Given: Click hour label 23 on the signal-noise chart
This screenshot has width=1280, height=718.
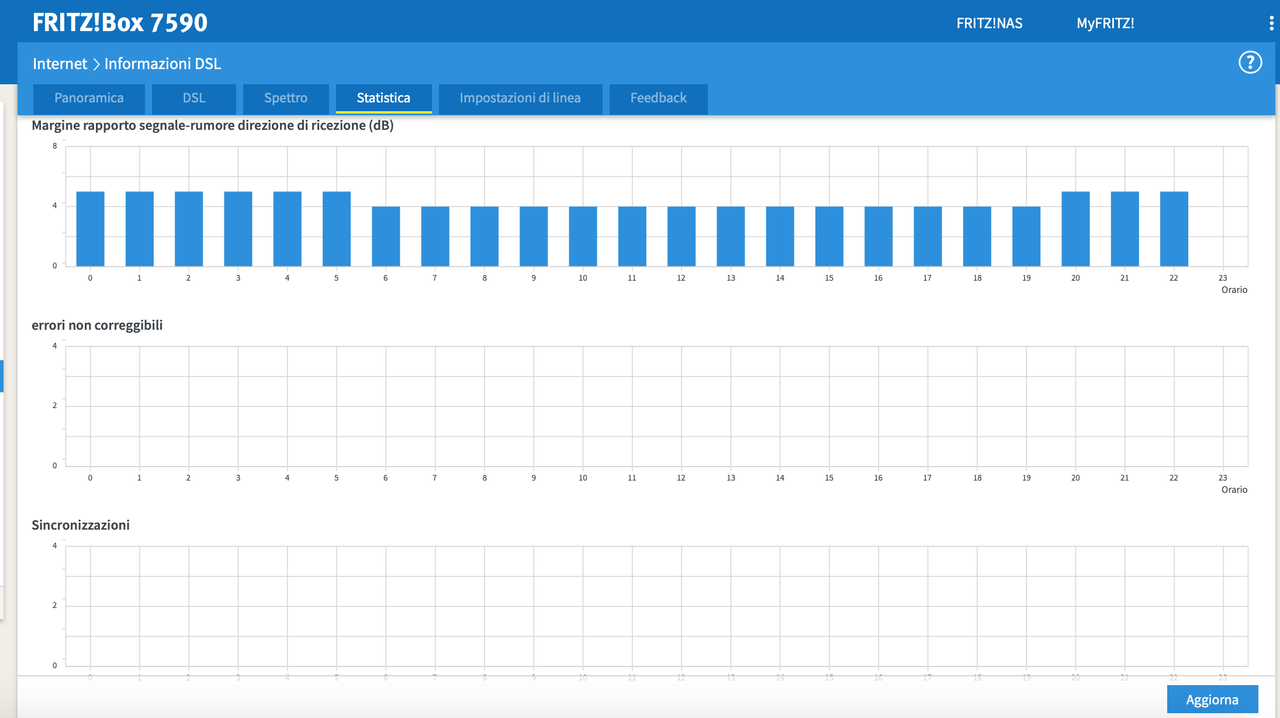Looking at the screenshot, I should [1223, 278].
